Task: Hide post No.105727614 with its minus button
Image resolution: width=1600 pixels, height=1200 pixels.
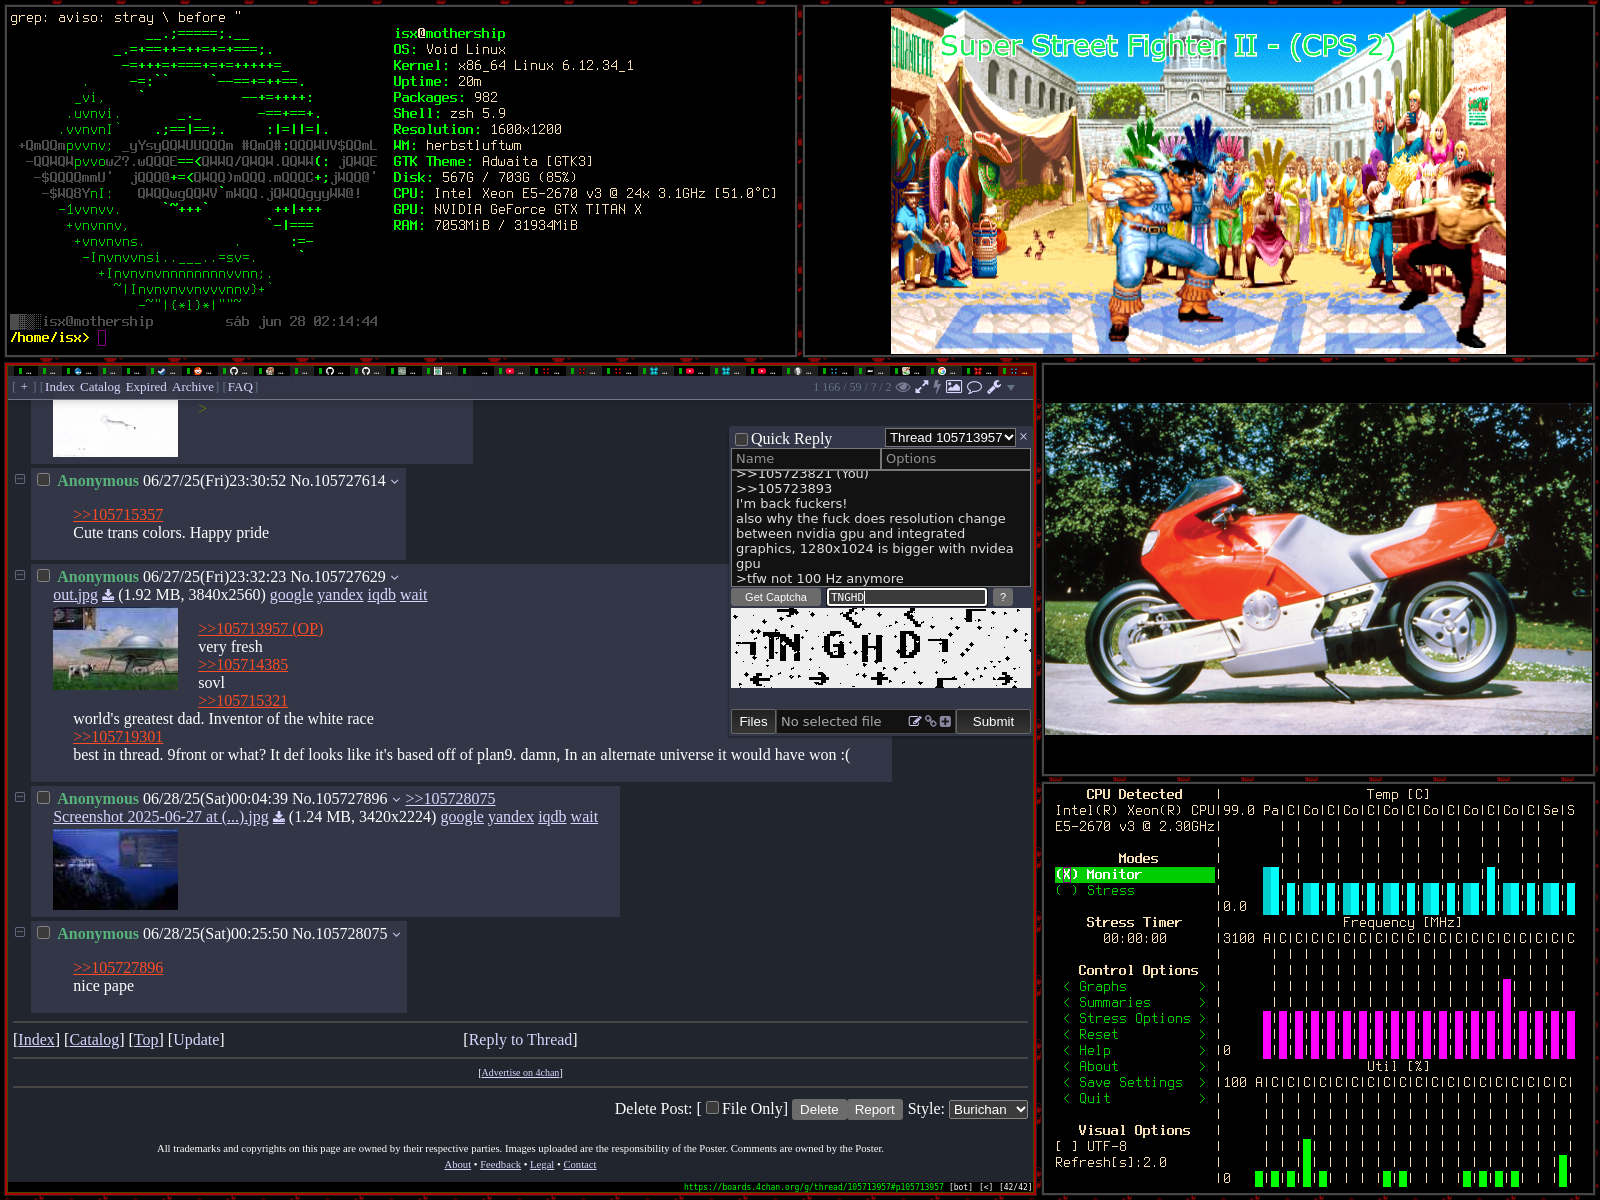Action: (x=19, y=480)
